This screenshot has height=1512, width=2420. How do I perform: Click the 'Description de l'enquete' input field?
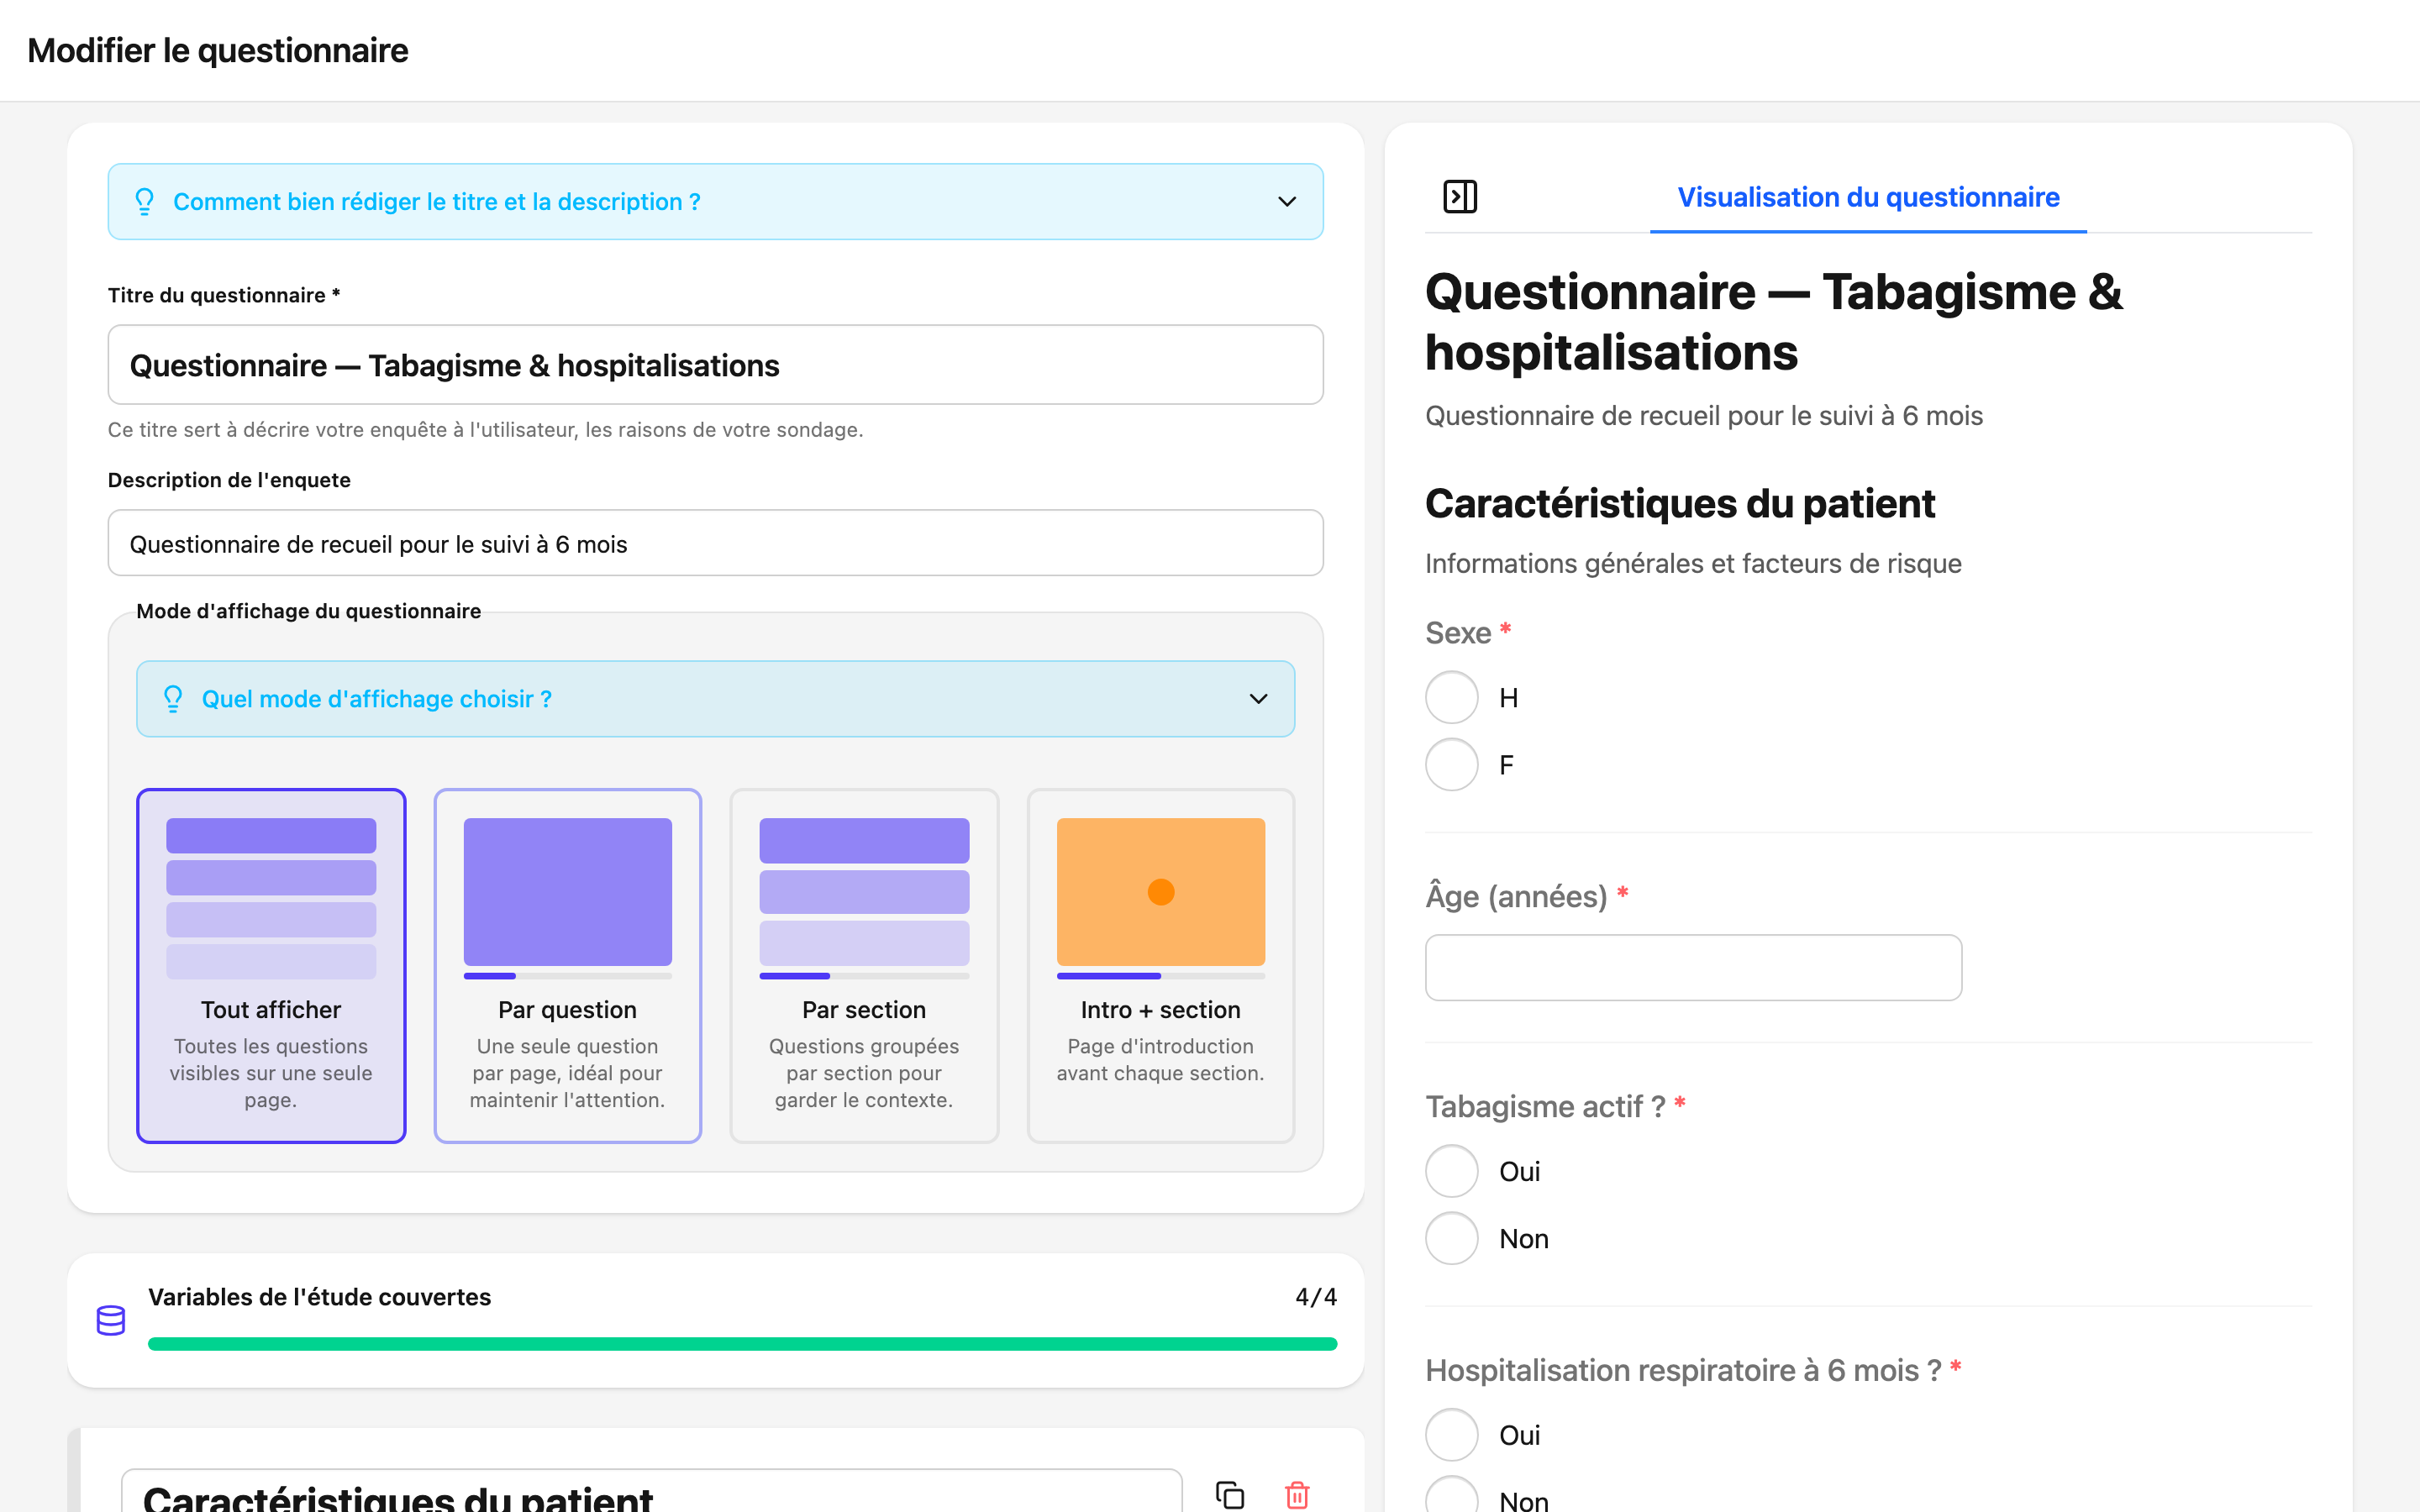coord(716,544)
